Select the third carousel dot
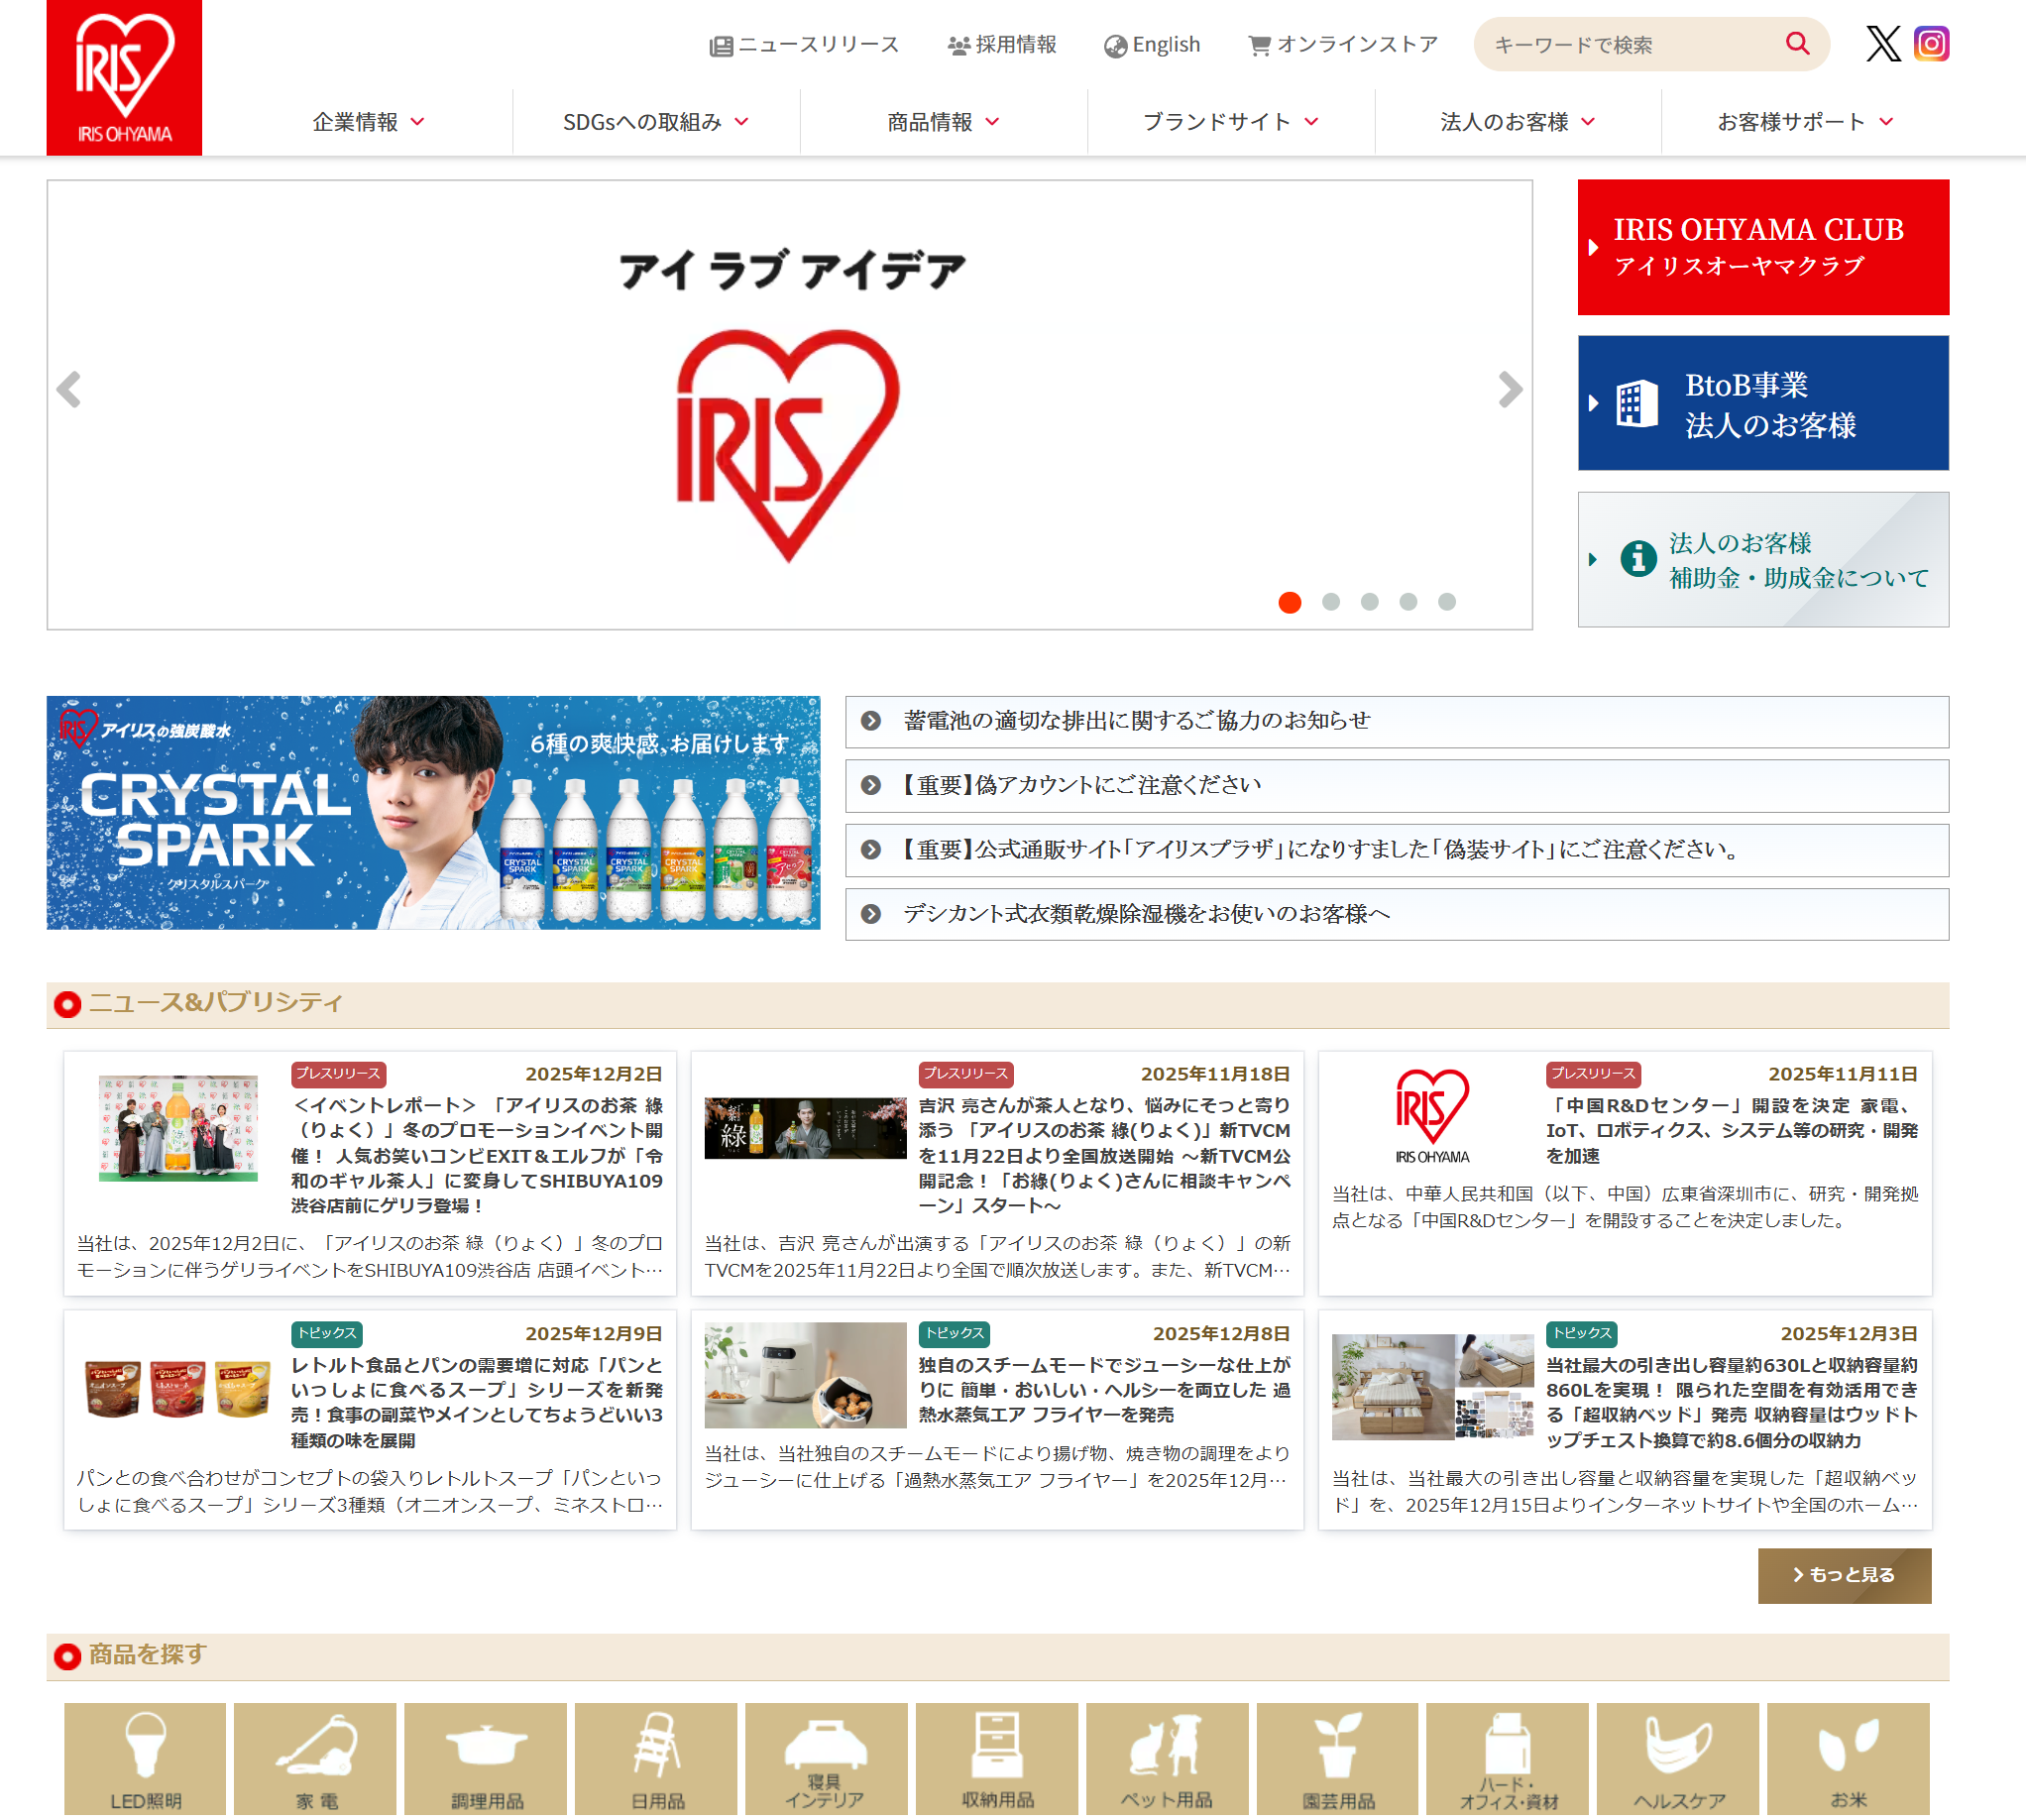 [x=1369, y=602]
